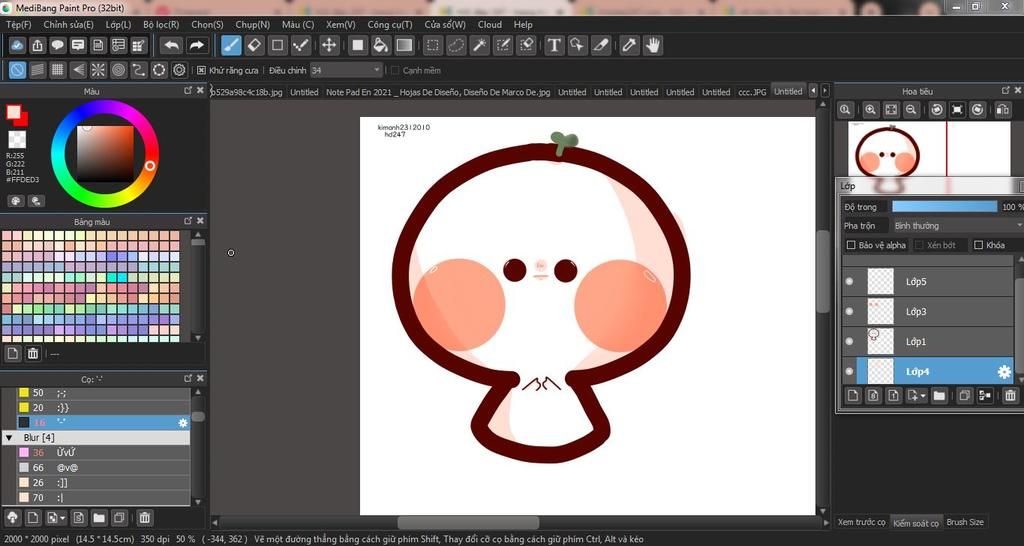
Task: Select the Eraser tool
Action: tap(254, 45)
